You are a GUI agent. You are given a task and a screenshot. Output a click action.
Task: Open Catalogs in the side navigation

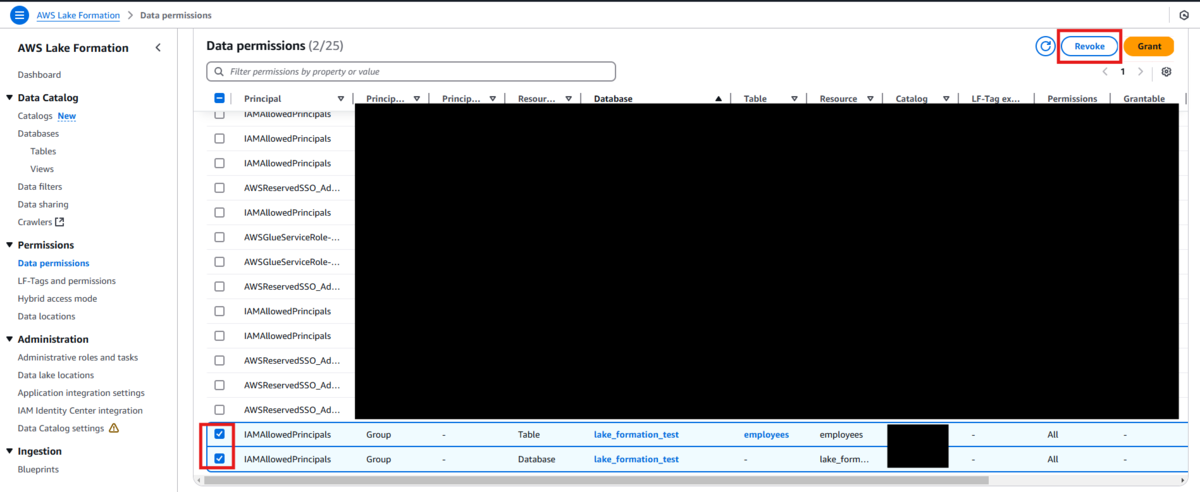pyautogui.click(x=35, y=116)
